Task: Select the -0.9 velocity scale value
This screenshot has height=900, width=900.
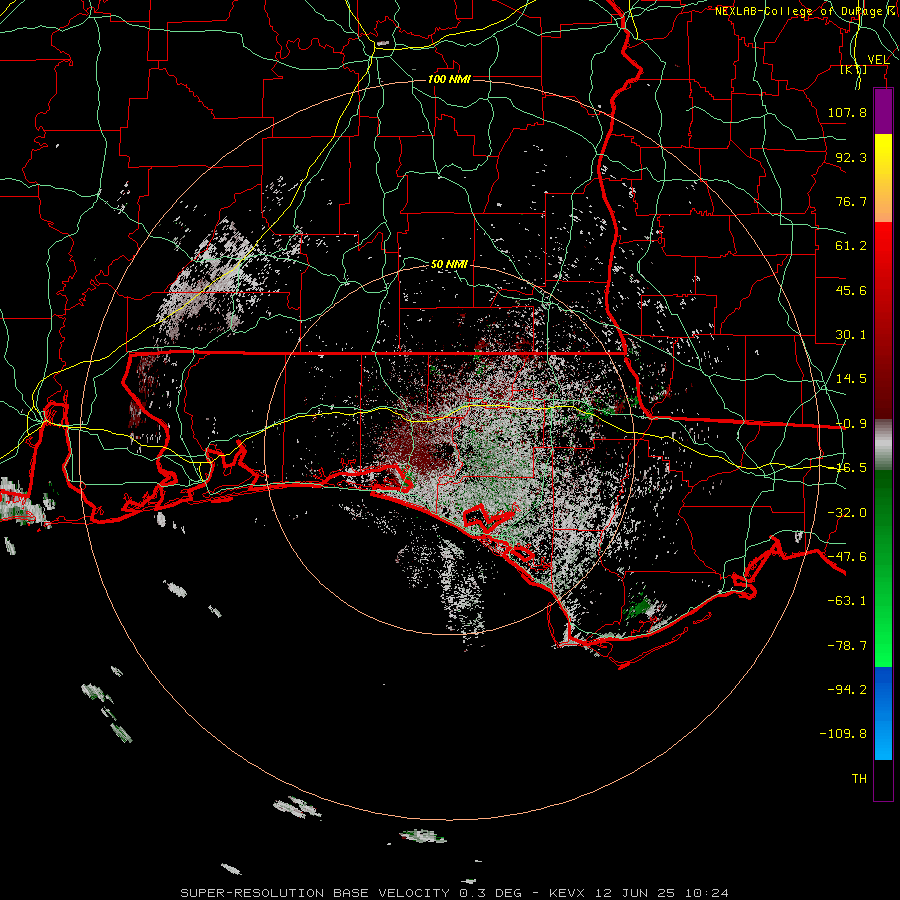Action: 851,424
